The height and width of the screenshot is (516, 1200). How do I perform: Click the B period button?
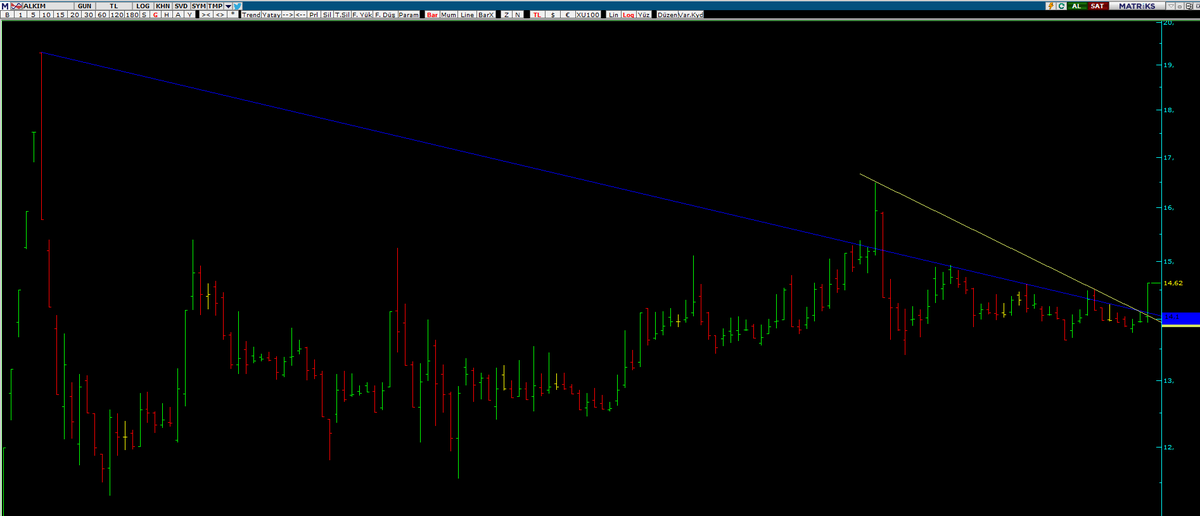[8, 15]
